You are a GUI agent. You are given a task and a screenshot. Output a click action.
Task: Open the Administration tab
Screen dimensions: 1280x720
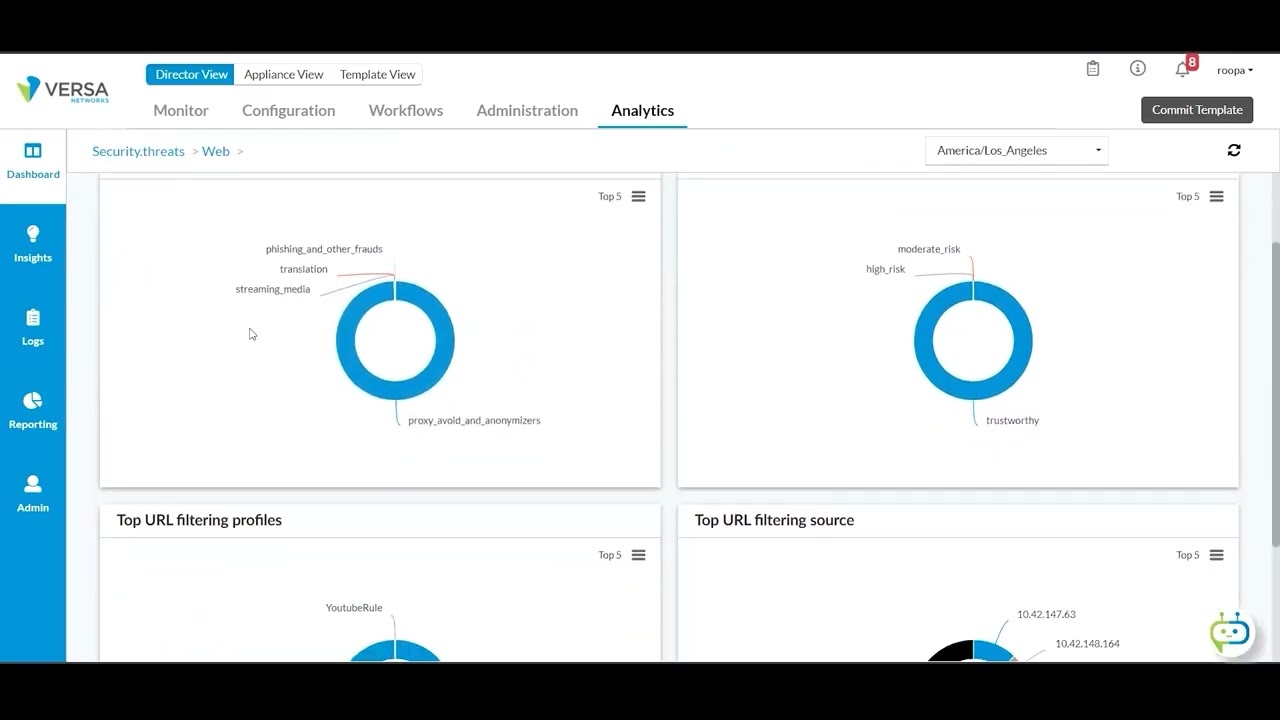527,110
